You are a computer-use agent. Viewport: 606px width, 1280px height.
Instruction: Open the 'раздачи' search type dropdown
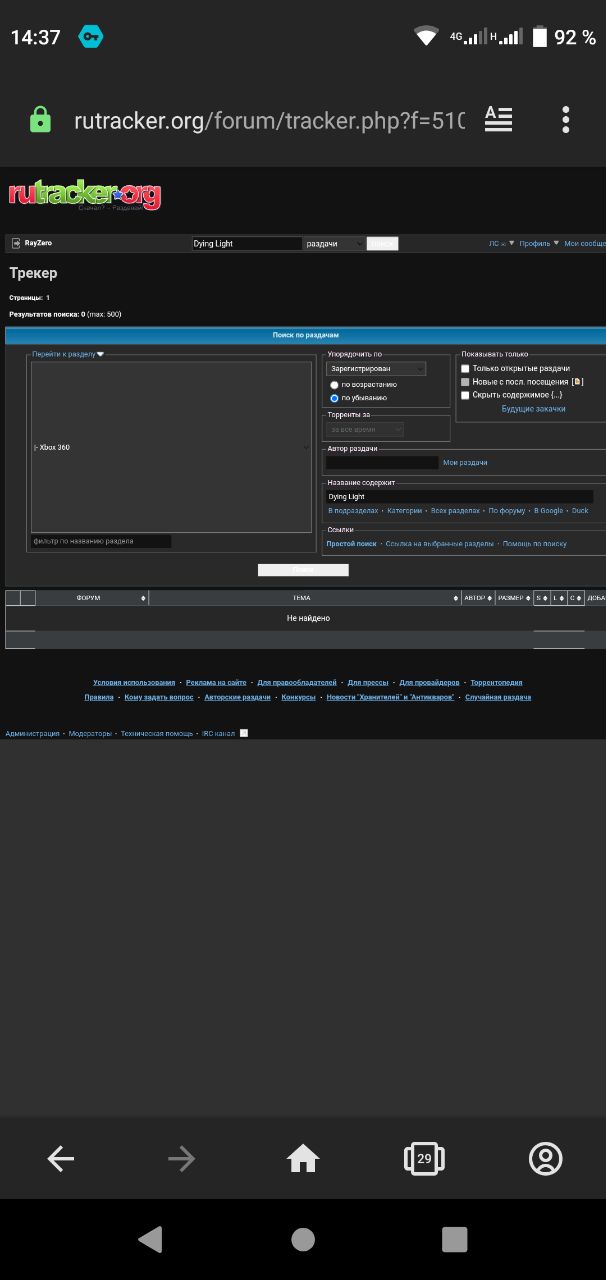(x=334, y=243)
